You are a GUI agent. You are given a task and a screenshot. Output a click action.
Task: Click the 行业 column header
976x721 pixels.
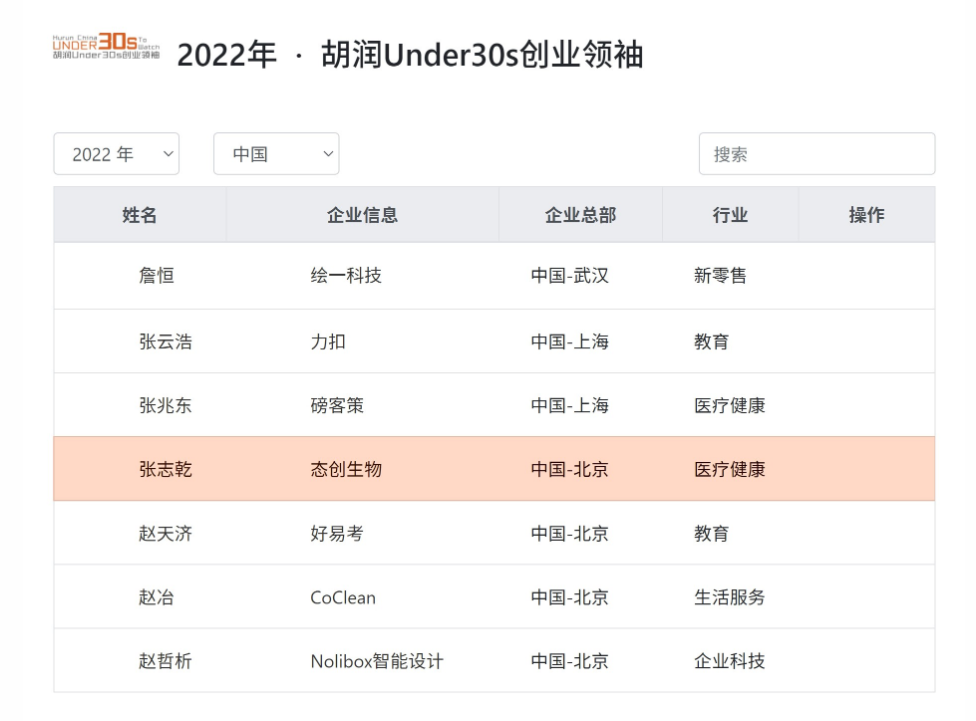coord(730,215)
